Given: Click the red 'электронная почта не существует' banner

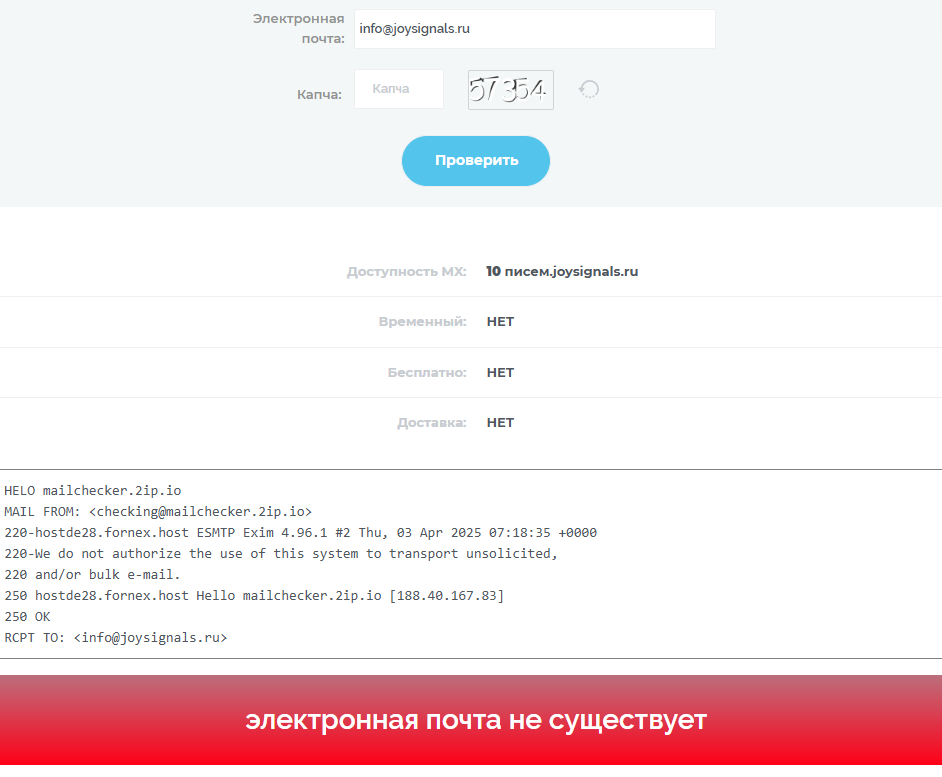Looking at the screenshot, I should (471, 720).
